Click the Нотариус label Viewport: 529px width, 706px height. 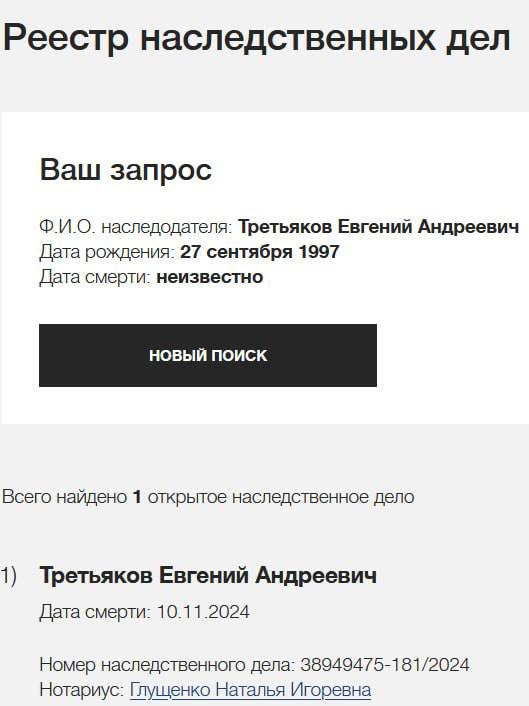[82, 690]
